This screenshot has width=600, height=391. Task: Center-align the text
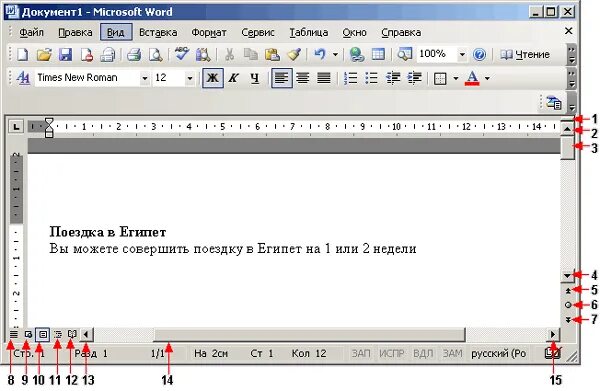[x=303, y=78]
